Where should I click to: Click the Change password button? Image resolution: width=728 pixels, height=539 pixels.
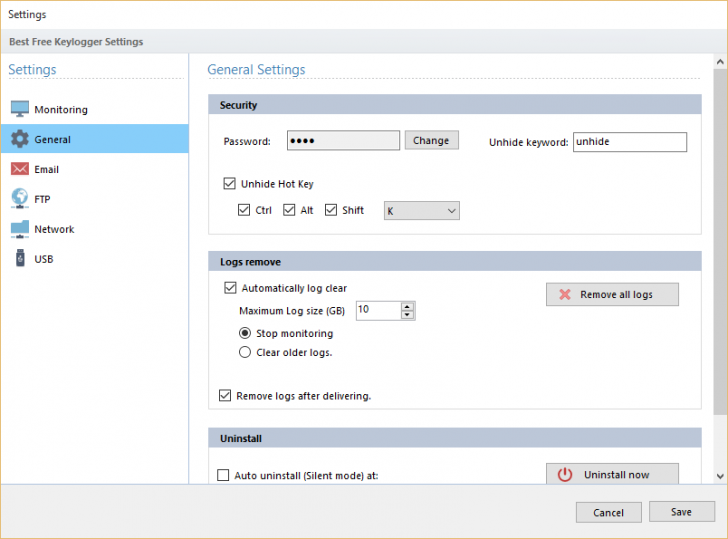tap(432, 140)
